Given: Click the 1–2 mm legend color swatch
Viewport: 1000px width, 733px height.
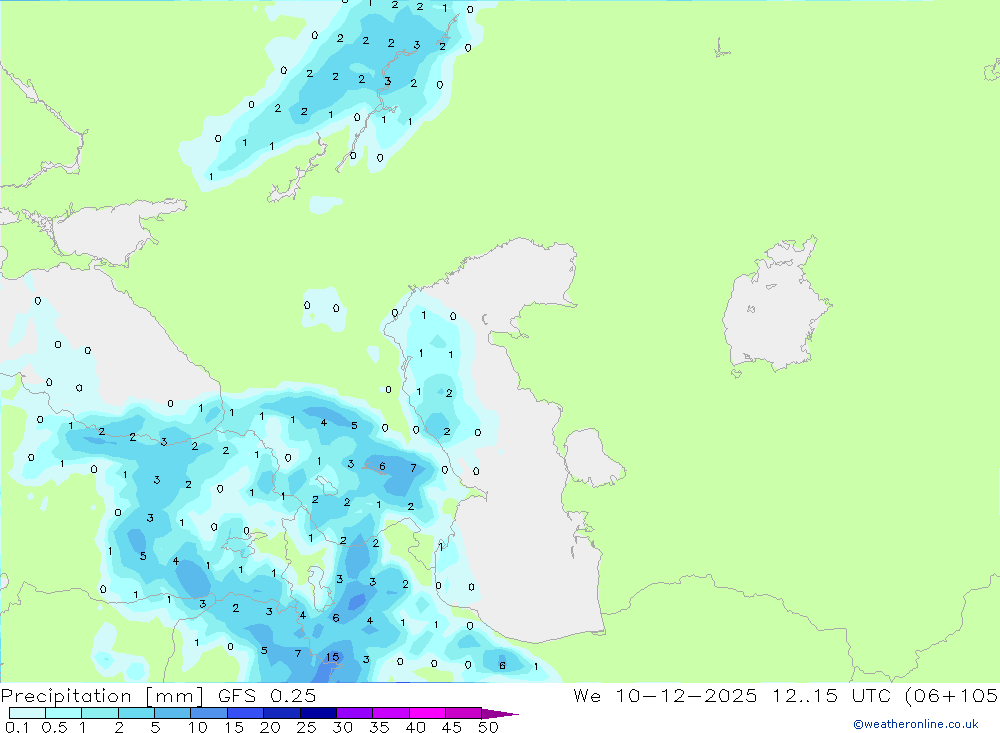Looking at the screenshot, I should pyautogui.click(x=100, y=713).
